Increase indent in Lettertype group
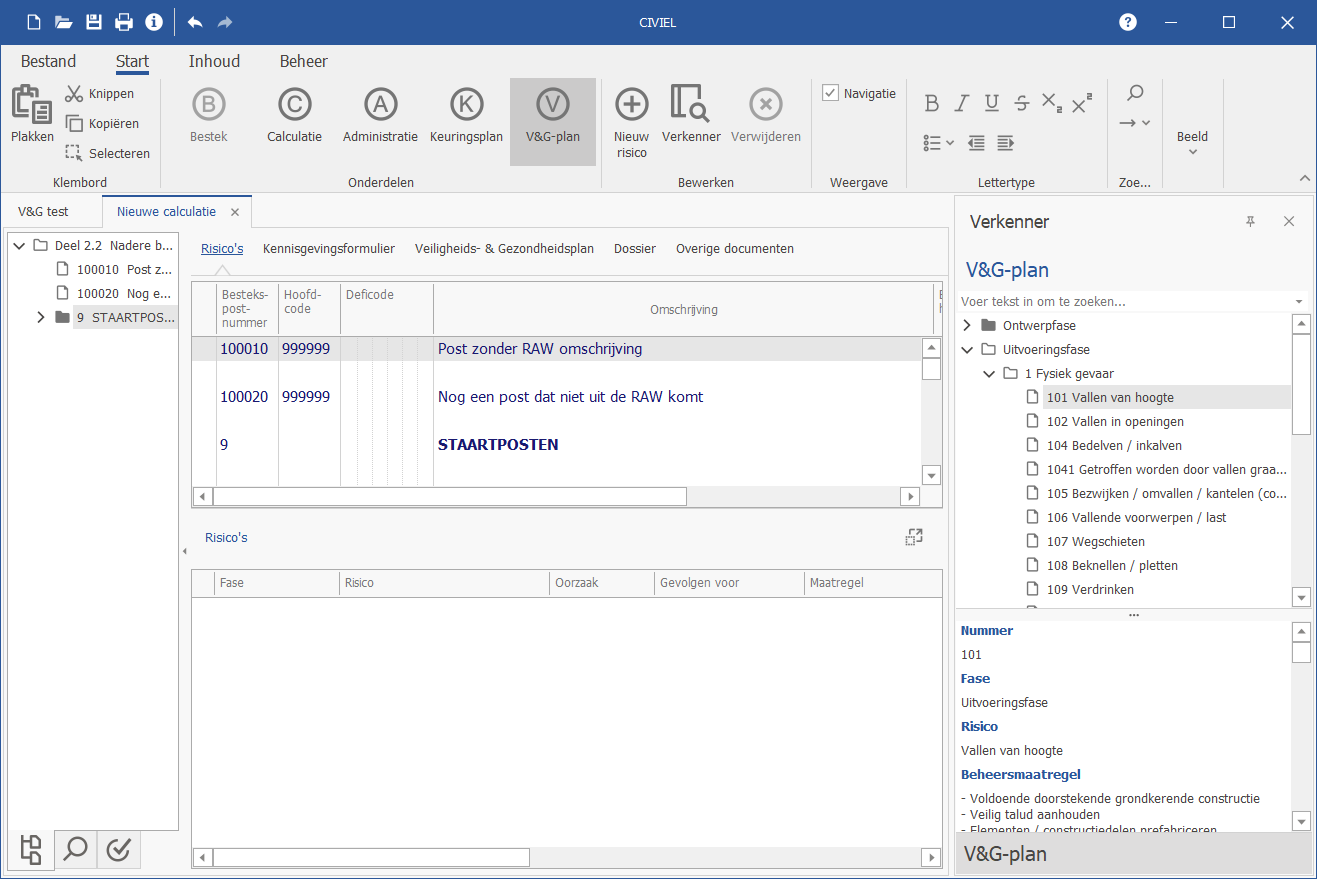The height and width of the screenshot is (879, 1317). (x=1005, y=143)
